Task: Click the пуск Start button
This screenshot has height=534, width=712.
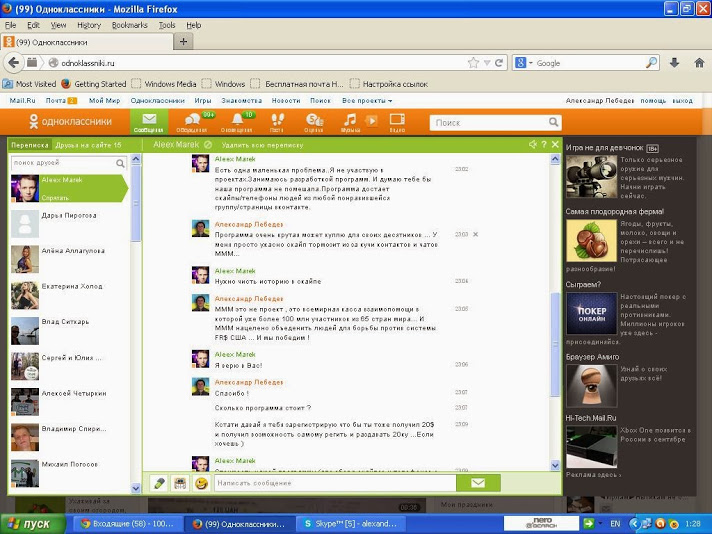Action: point(32,524)
